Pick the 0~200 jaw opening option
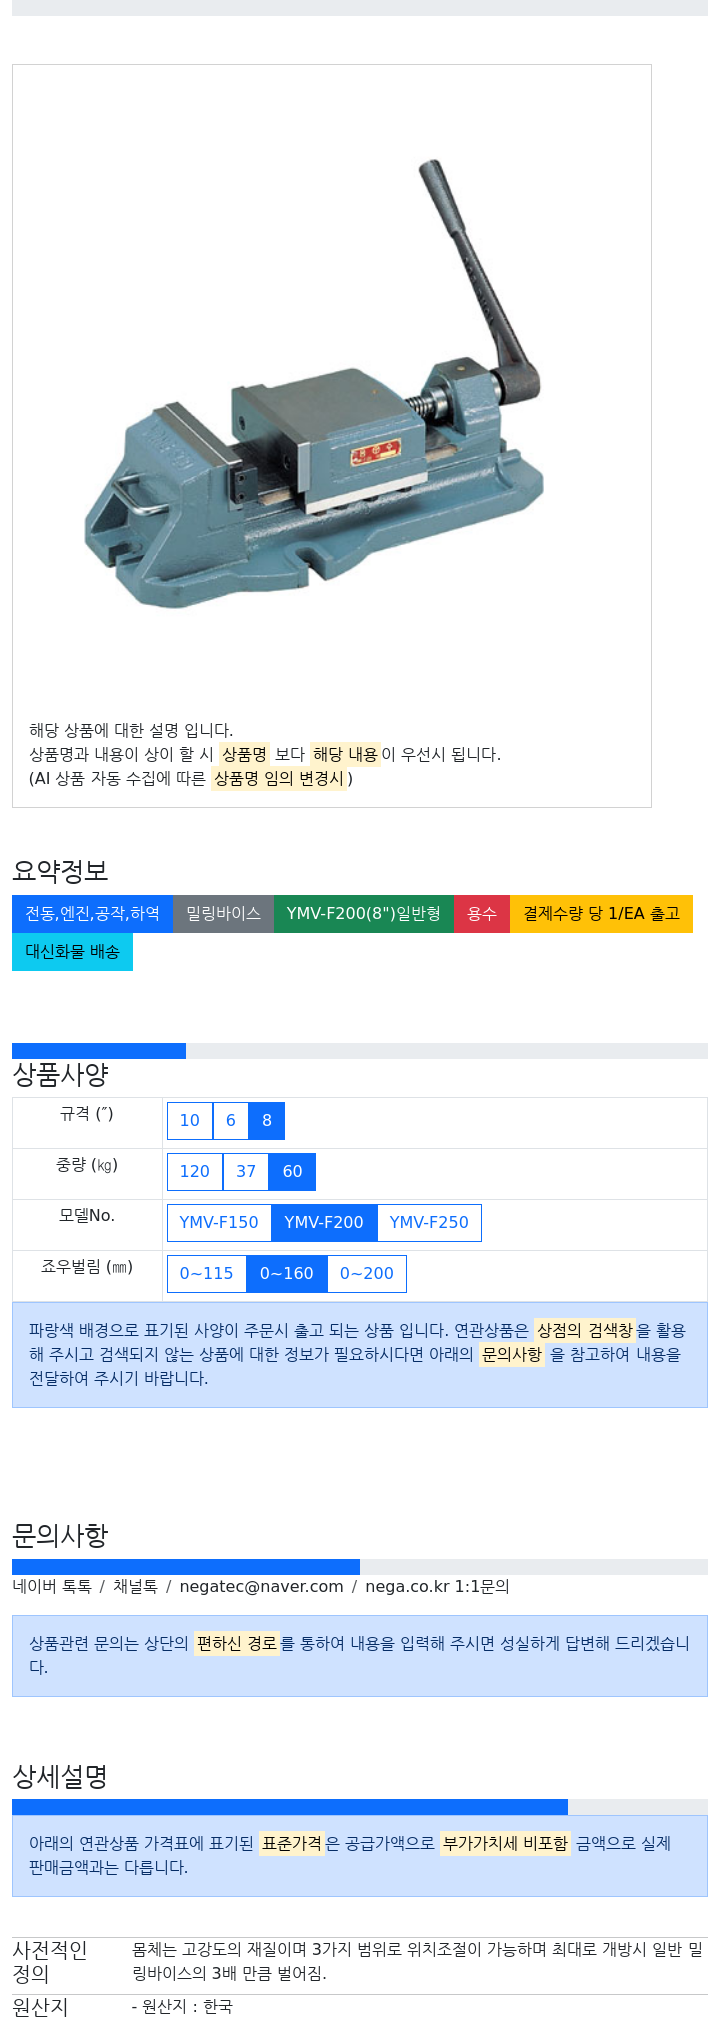Viewport: 720px width, 2027px height. tap(367, 1274)
